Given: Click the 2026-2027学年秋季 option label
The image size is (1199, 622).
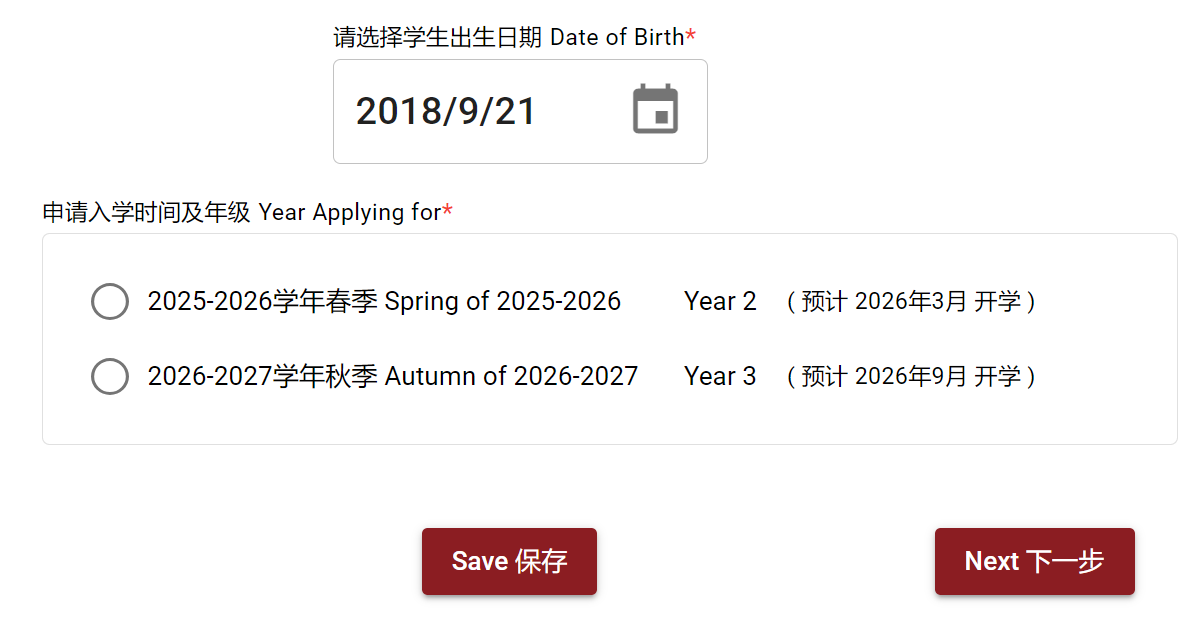Looking at the screenshot, I should pos(262,377).
